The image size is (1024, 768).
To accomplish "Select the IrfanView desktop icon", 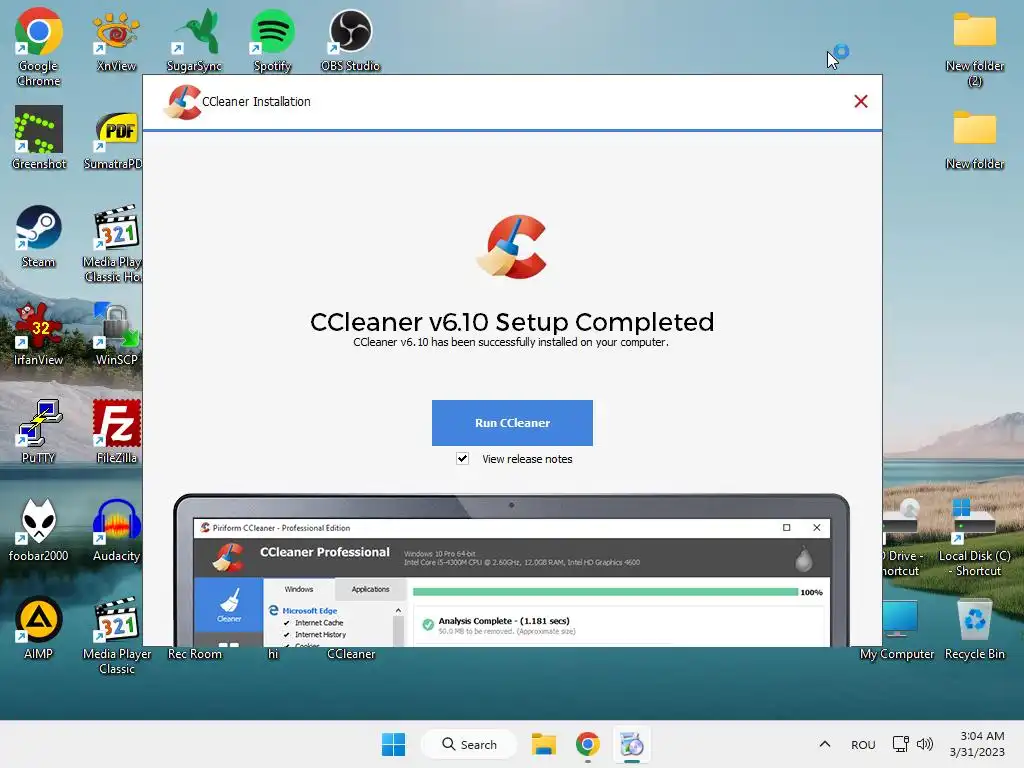I will pyautogui.click(x=39, y=334).
